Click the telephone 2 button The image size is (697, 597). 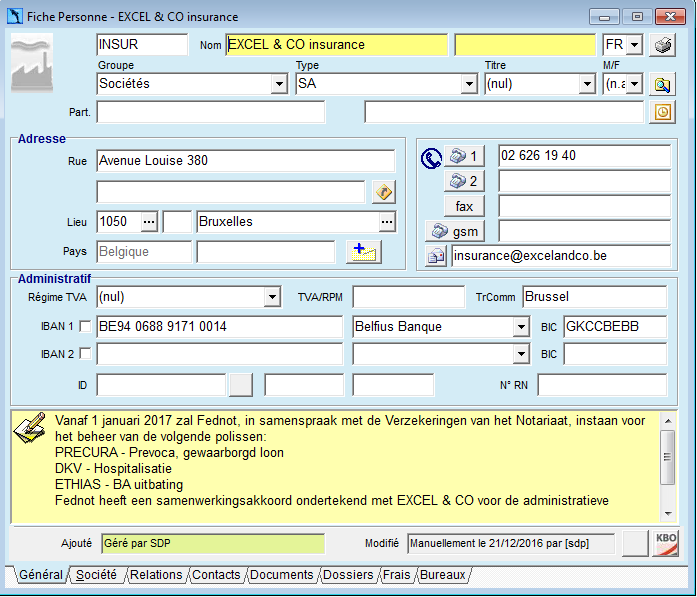(464, 181)
